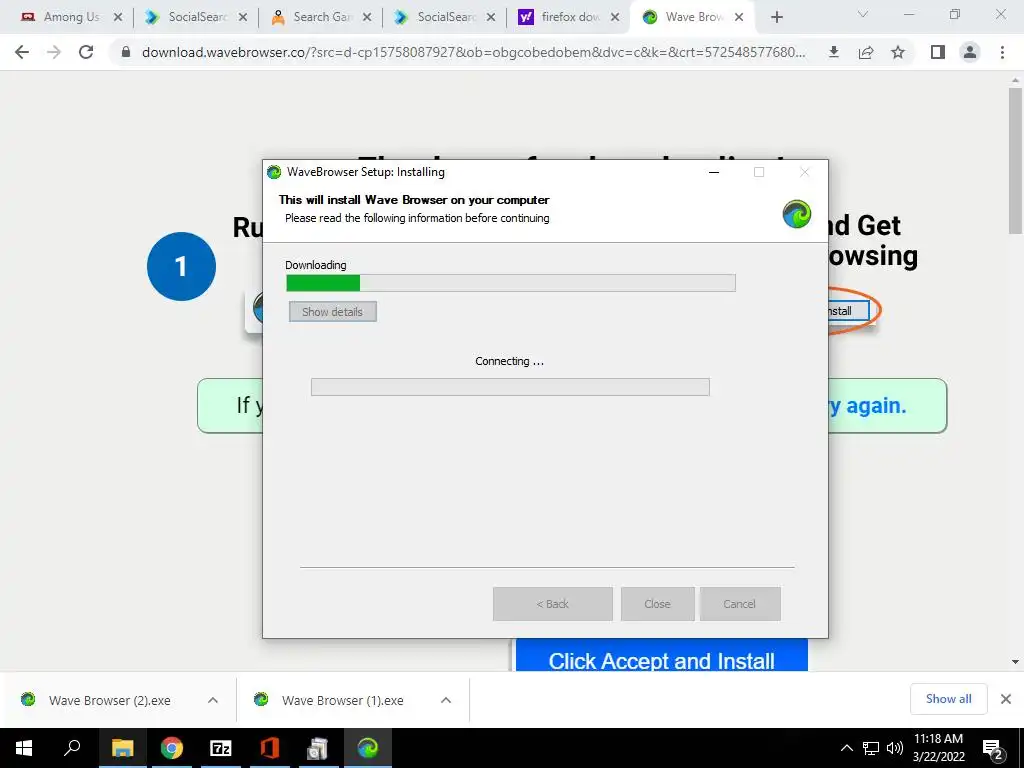1024x768 pixels.
Task: Open File Explorer from taskbar
Action: click(122, 748)
